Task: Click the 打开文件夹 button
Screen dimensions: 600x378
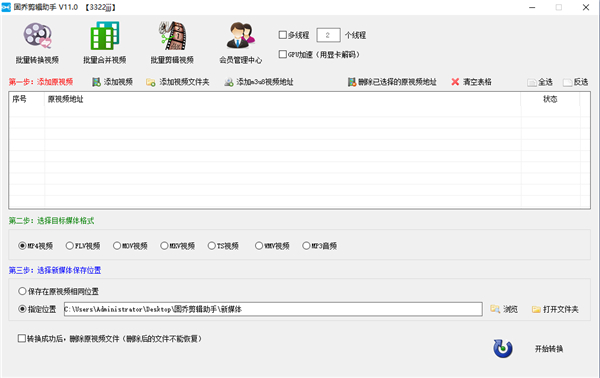Action: (555, 309)
